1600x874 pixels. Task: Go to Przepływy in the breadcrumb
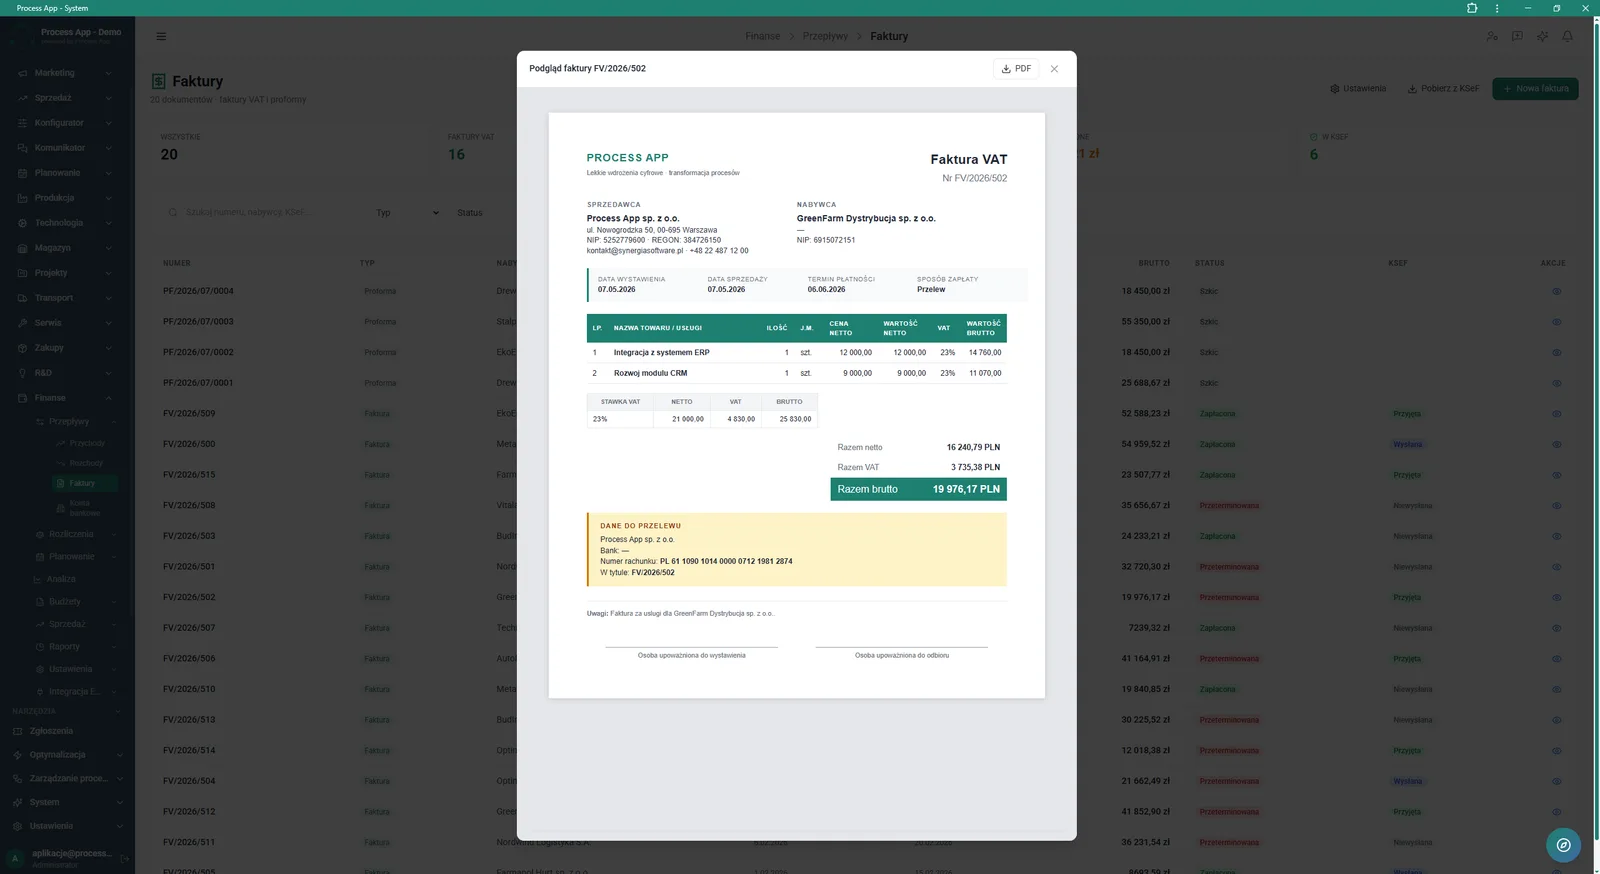825,36
